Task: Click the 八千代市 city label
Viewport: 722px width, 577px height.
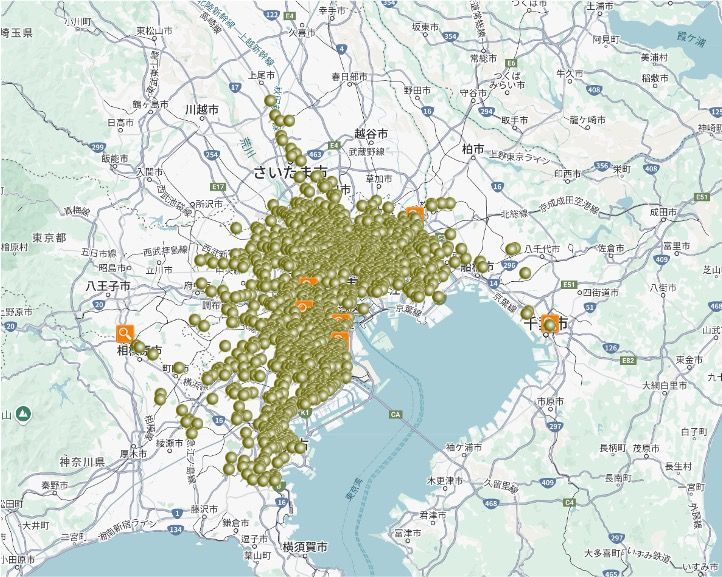Action: pos(542,249)
